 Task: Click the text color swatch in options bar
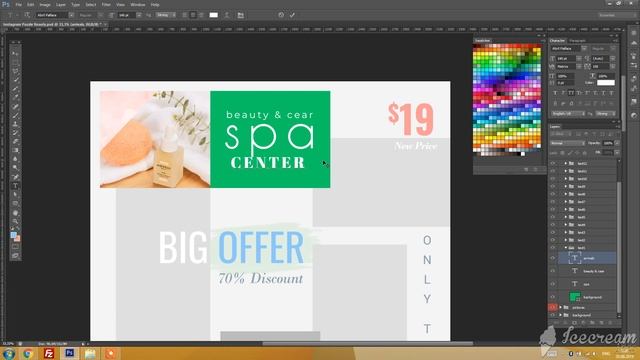[213, 15]
